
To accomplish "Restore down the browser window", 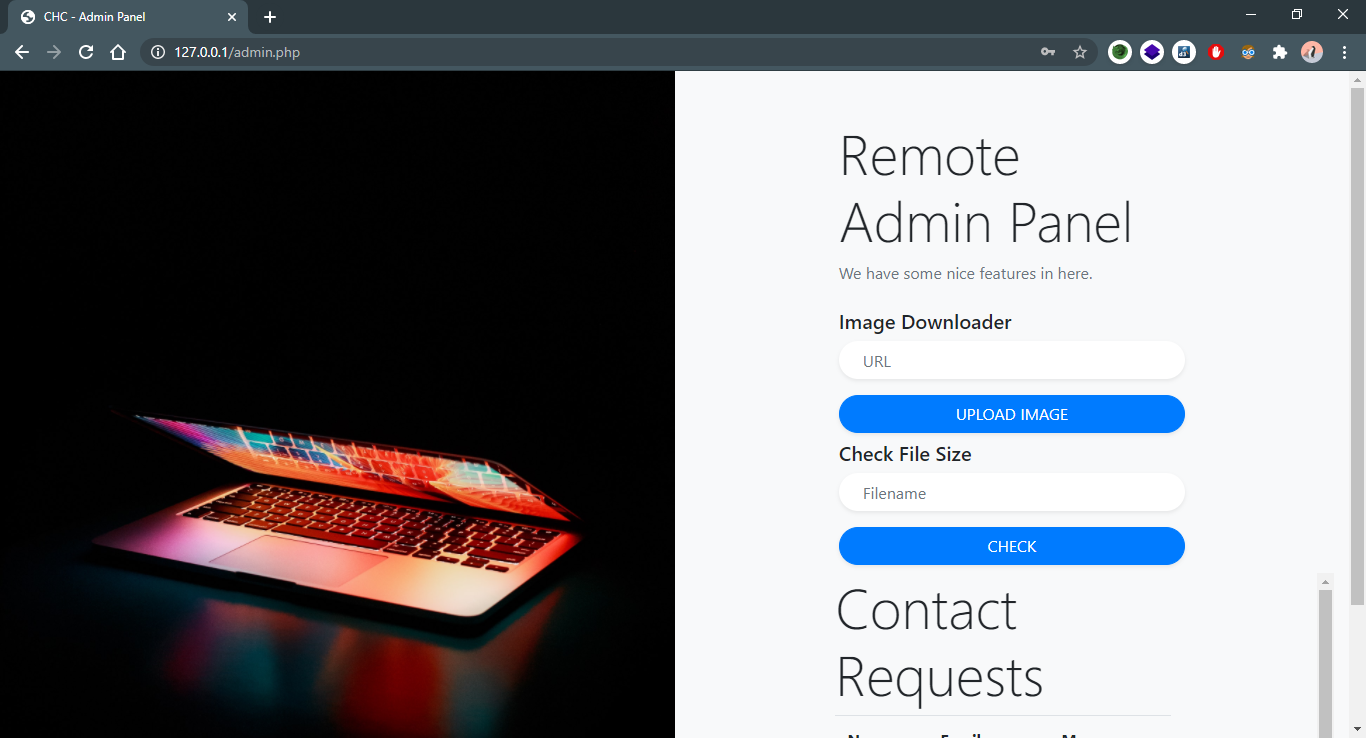I will pyautogui.click(x=1297, y=14).
